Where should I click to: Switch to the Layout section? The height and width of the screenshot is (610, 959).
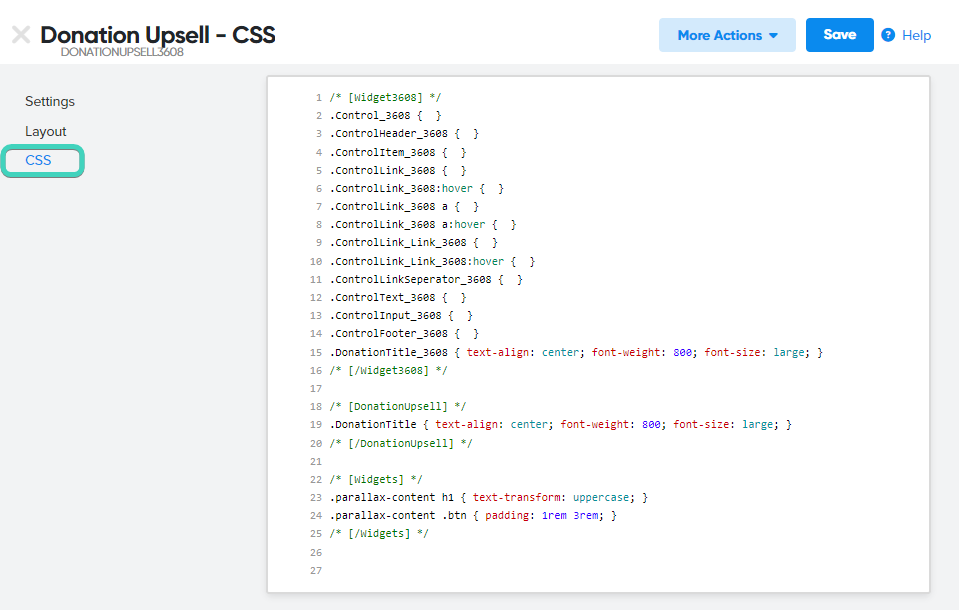click(45, 132)
